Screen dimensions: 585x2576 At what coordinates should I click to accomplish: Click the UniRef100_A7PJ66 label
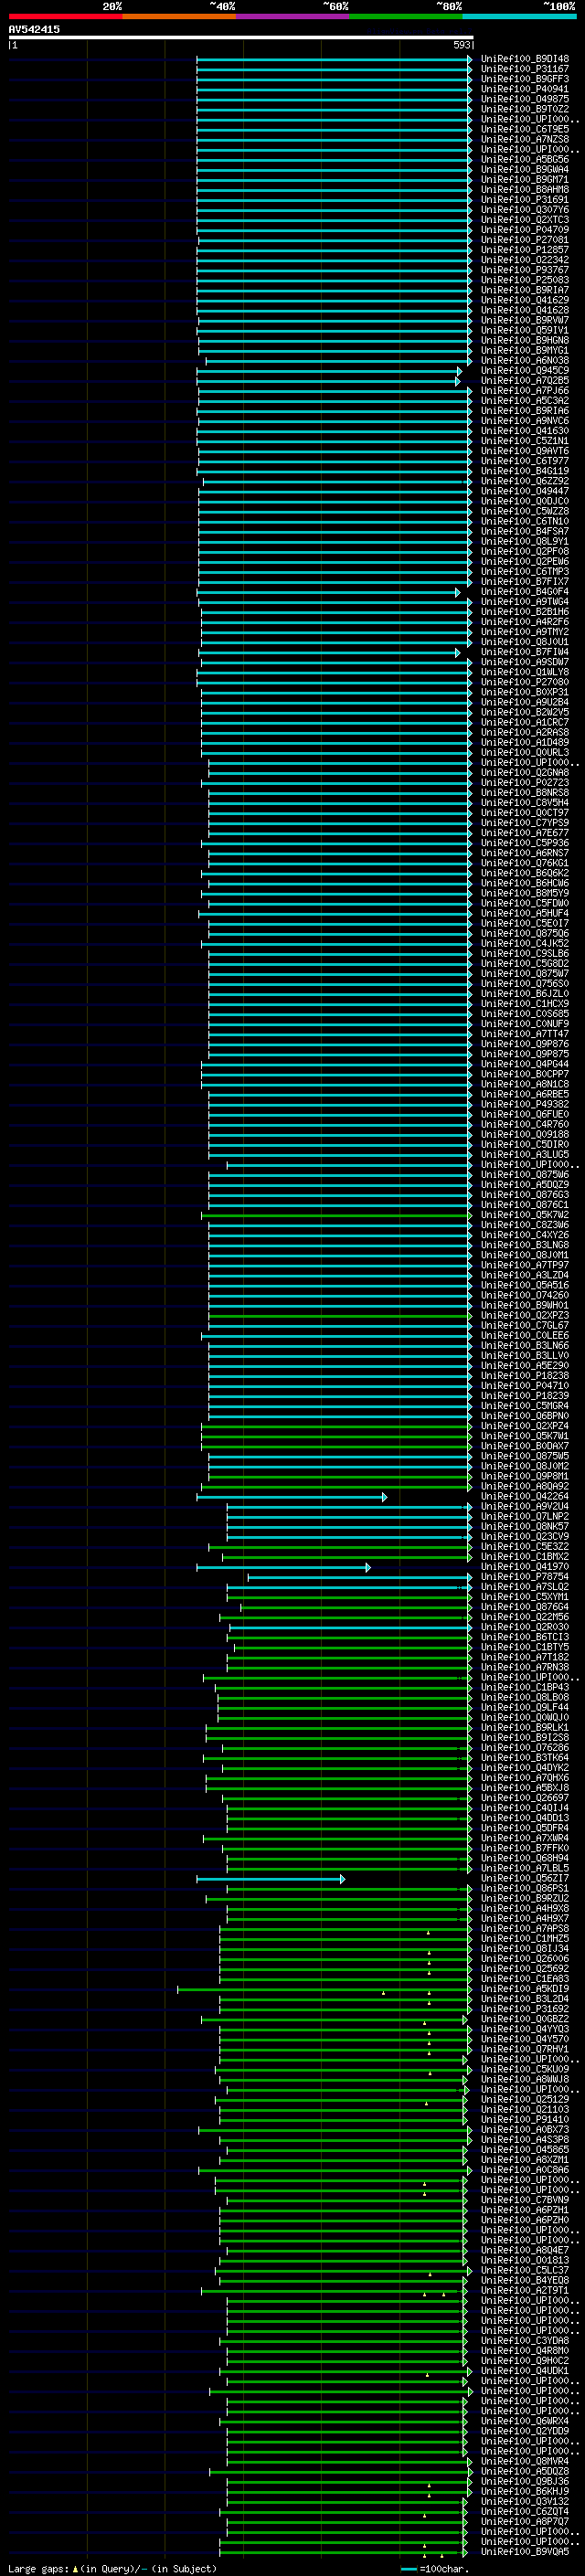525,391
